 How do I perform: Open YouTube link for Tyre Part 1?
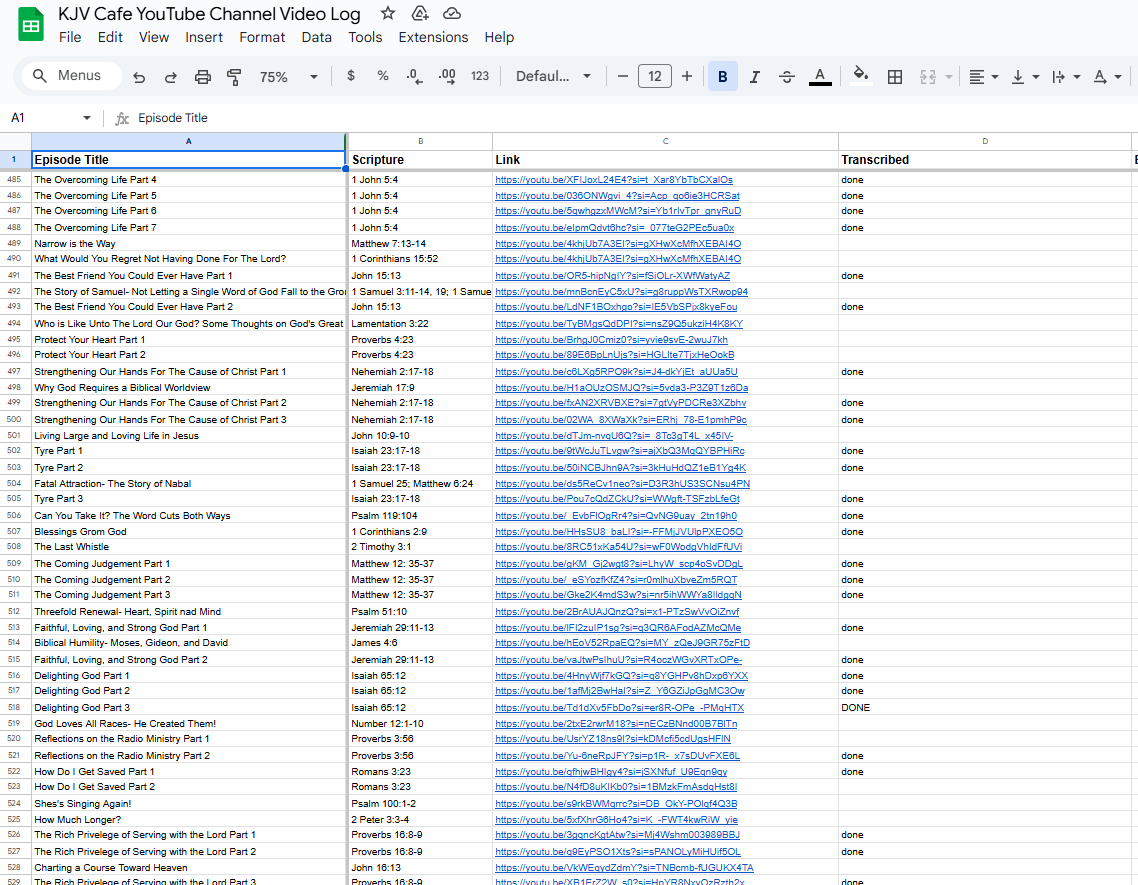(x=619, y=451)
